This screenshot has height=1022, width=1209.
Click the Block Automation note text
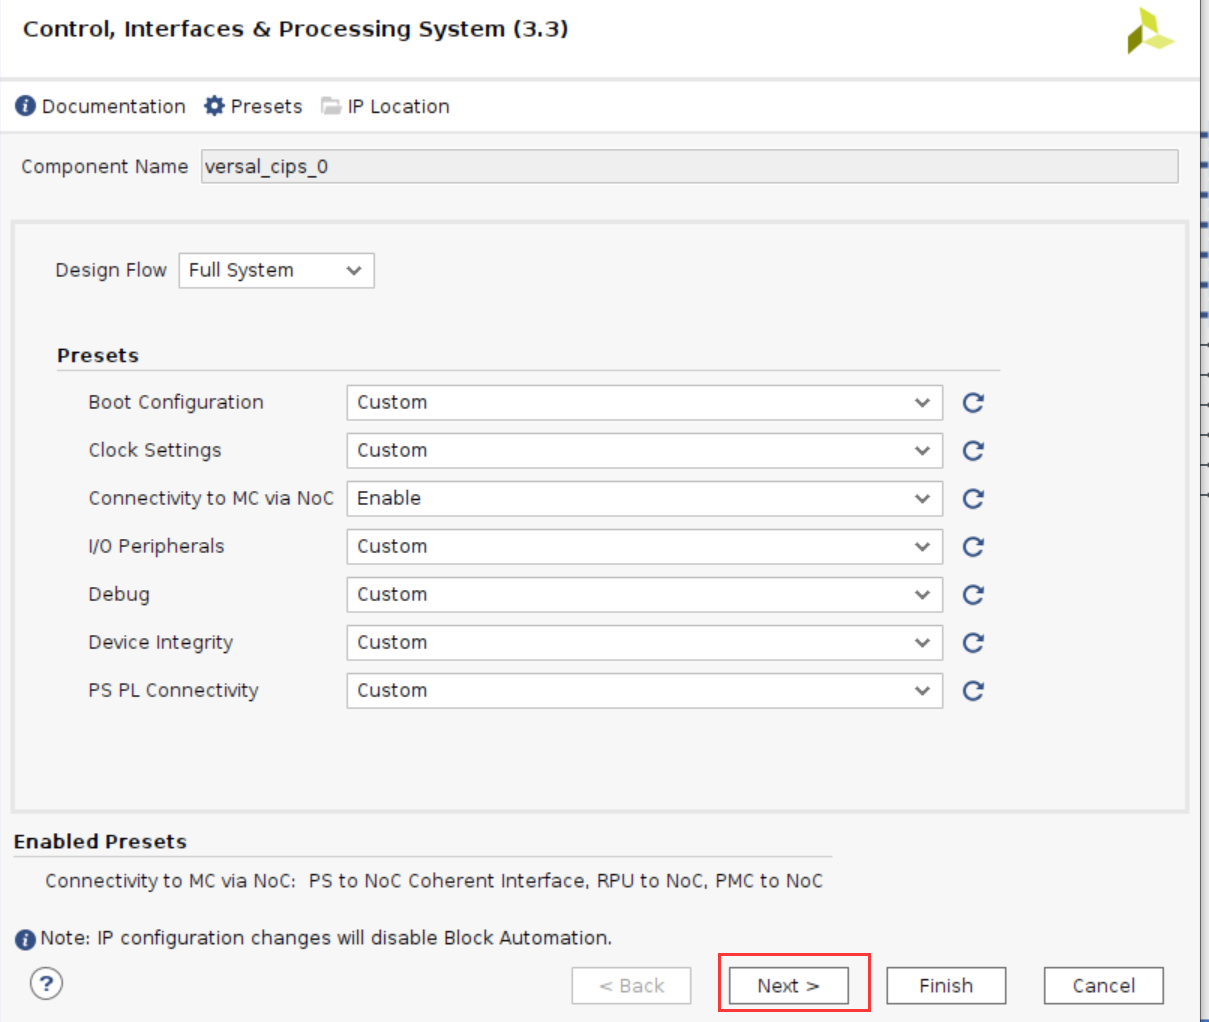pyautogui.click(x=326, y=938)
